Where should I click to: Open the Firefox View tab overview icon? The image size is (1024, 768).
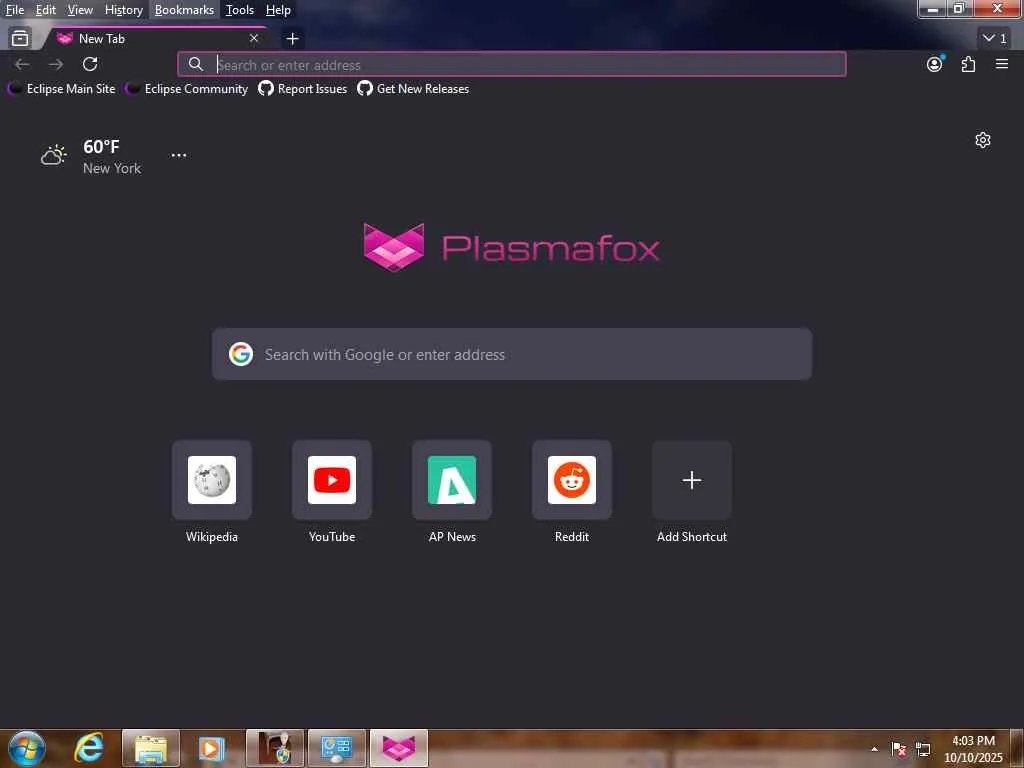[x=20, y=39]
